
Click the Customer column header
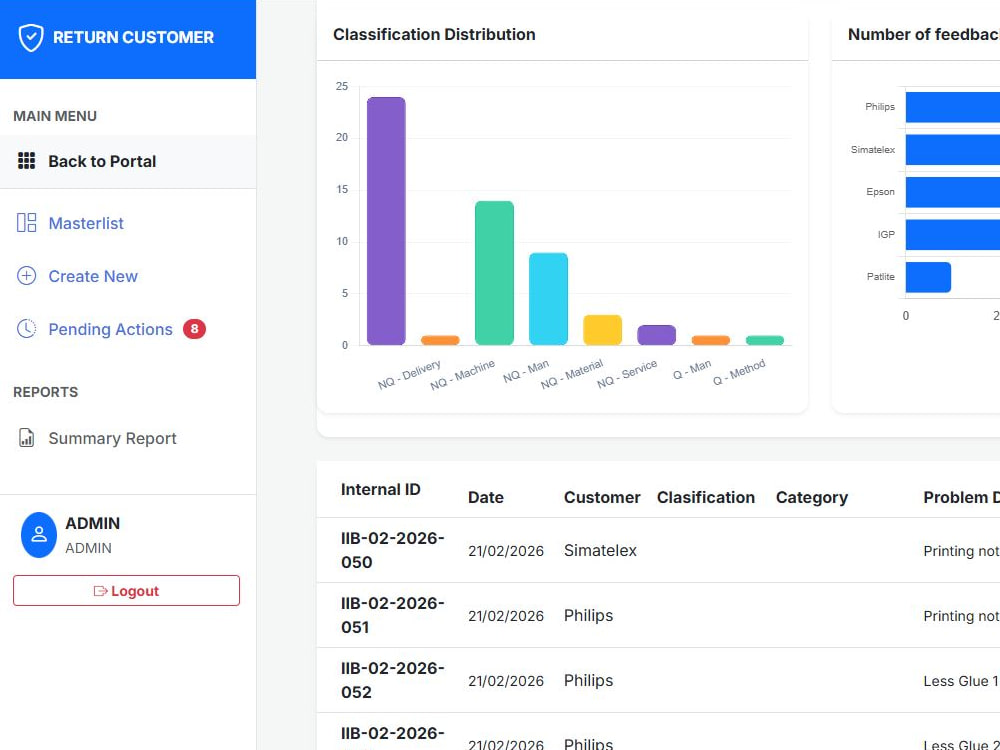[601, 497]
